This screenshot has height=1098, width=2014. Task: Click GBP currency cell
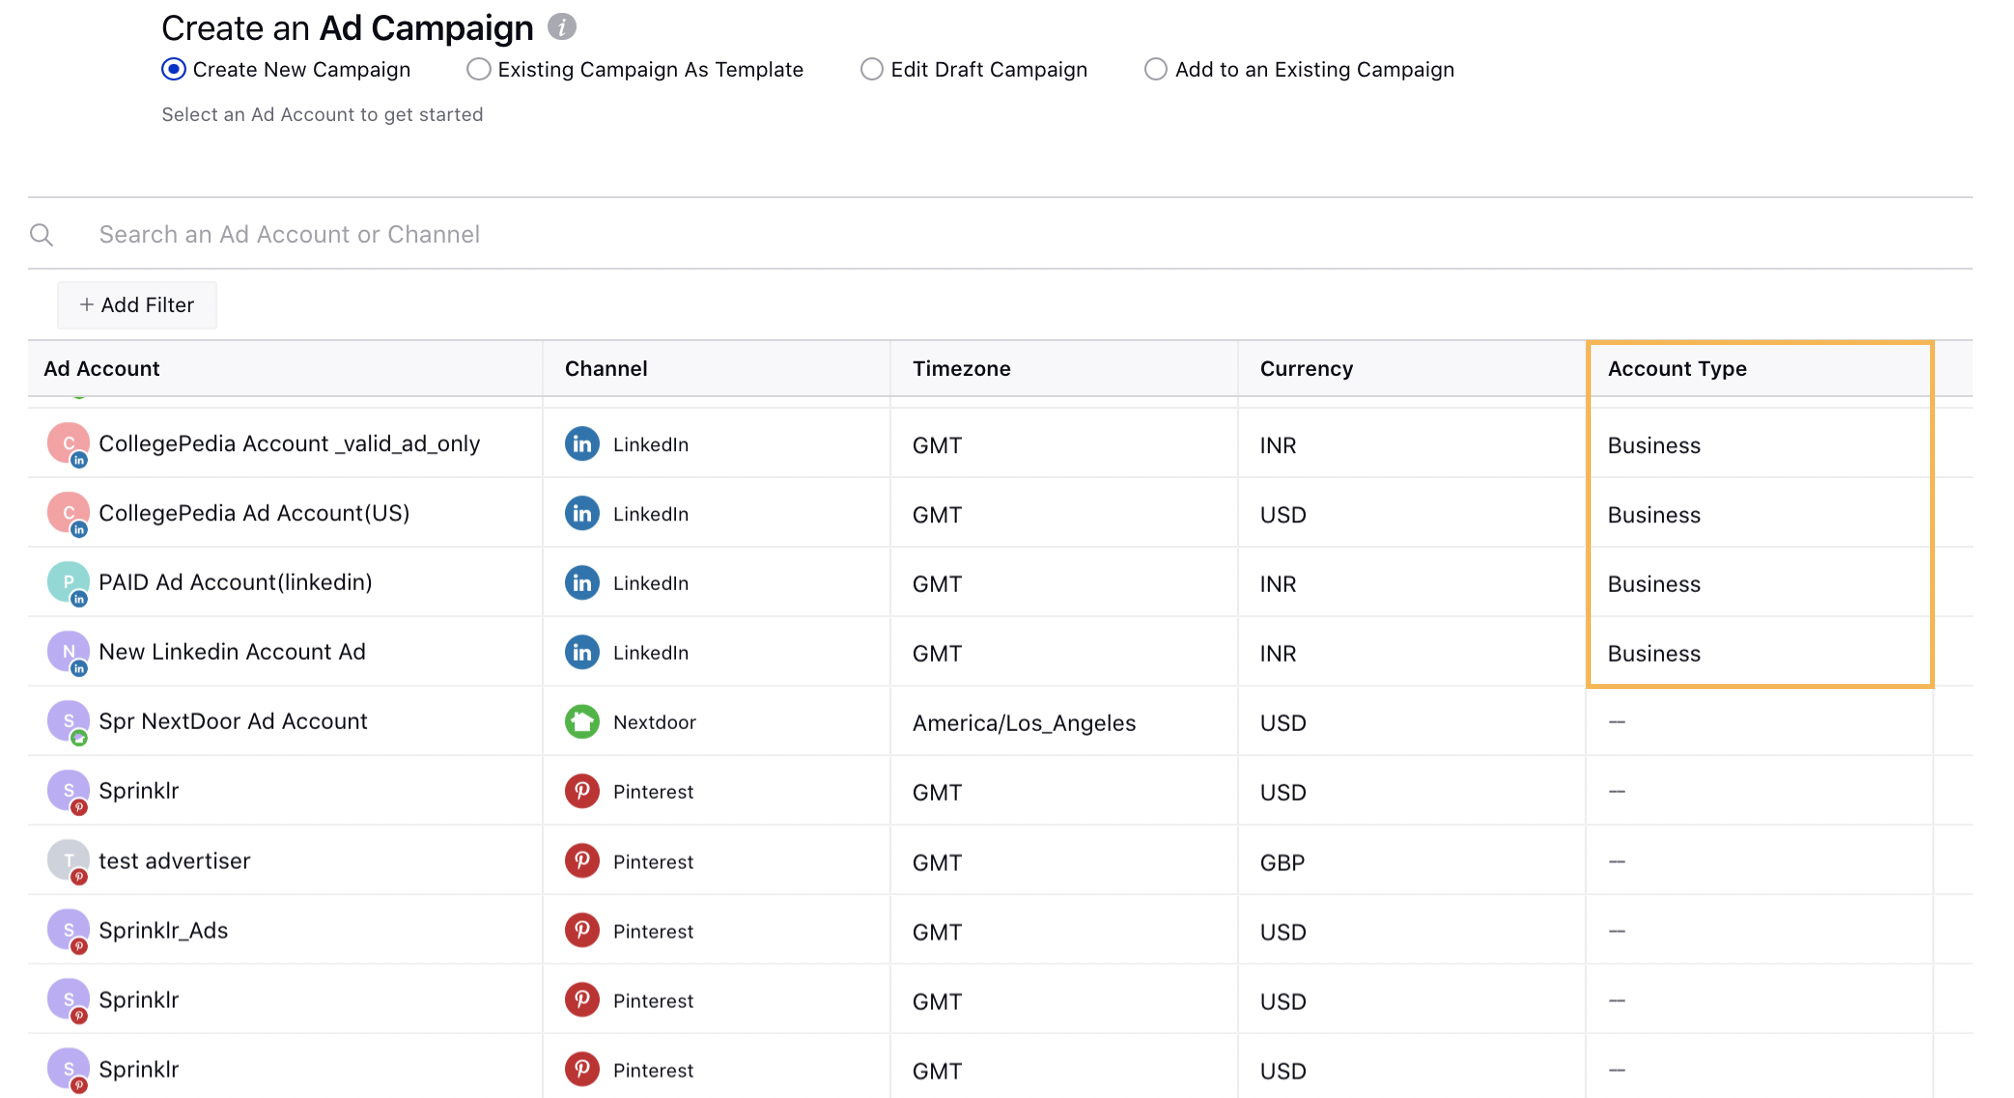(x=1282, y=862)
